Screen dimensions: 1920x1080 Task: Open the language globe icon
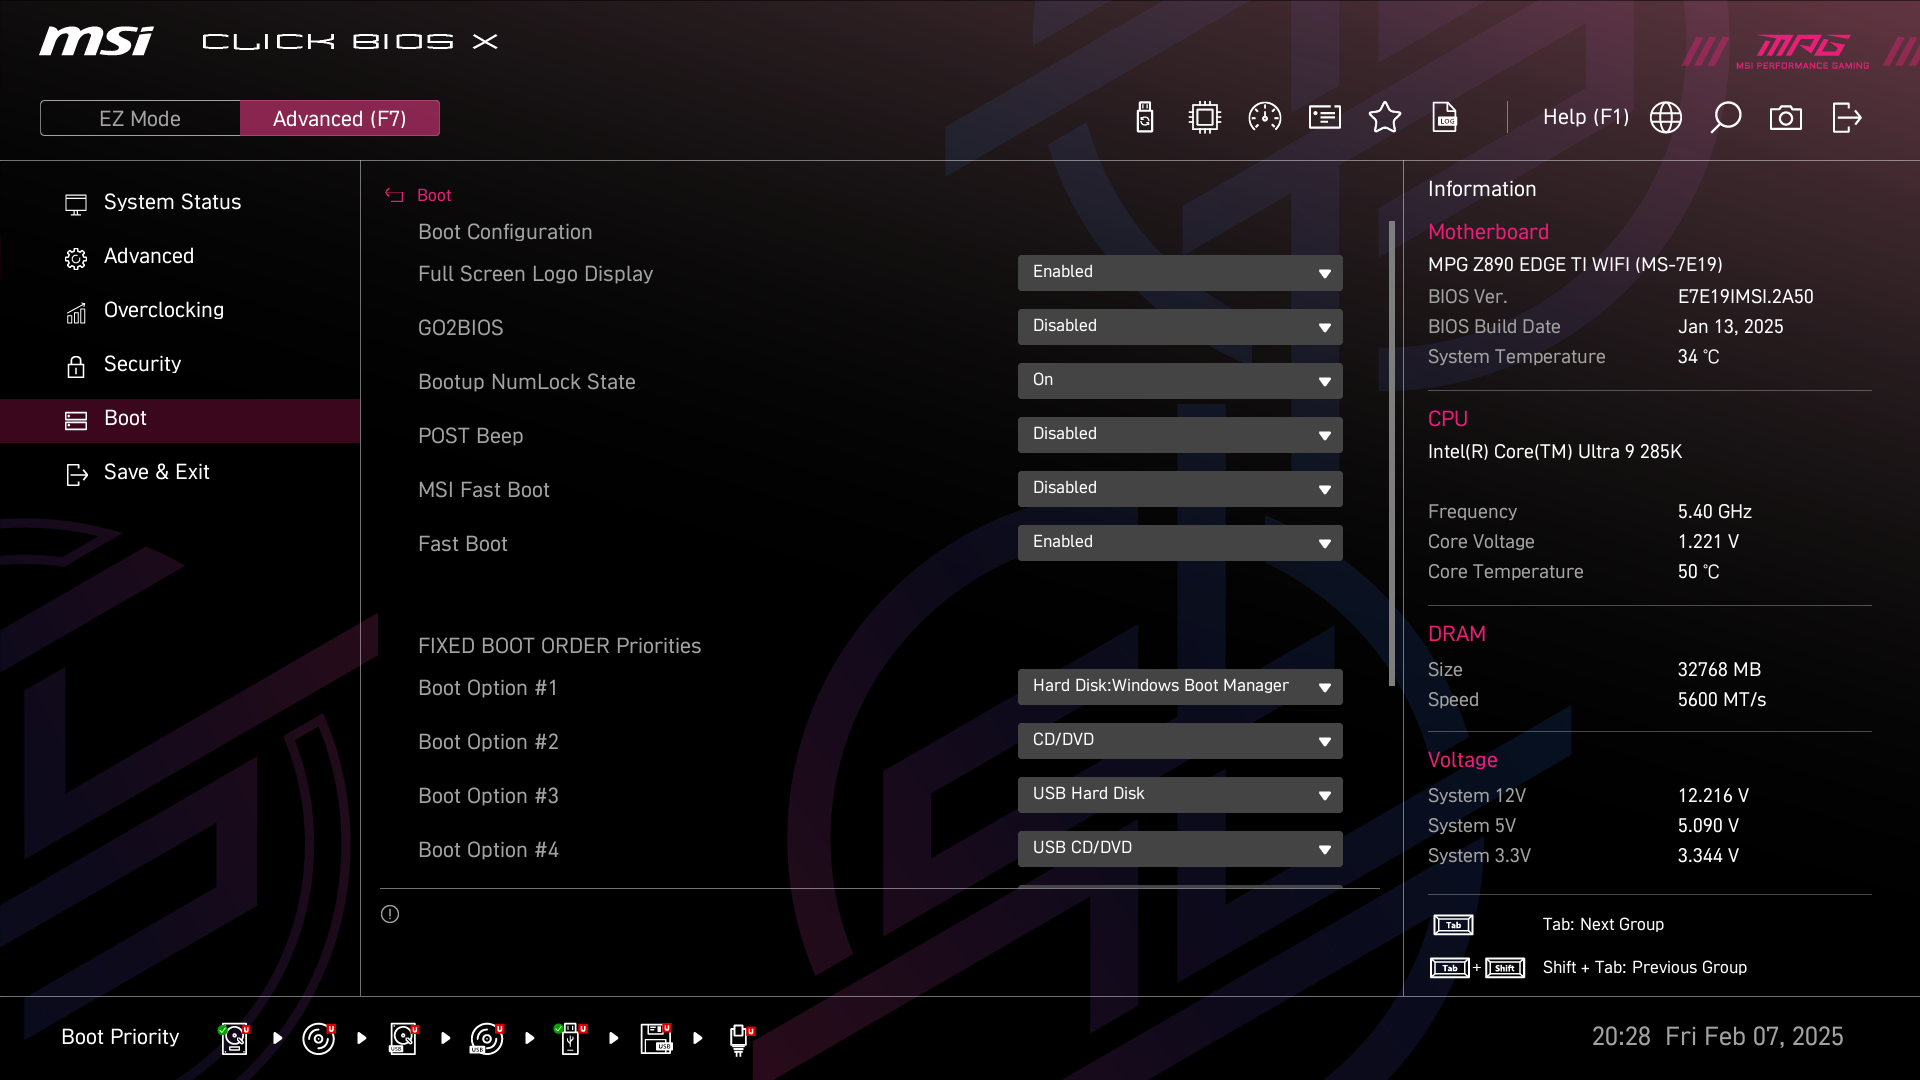click(1666, 118)
